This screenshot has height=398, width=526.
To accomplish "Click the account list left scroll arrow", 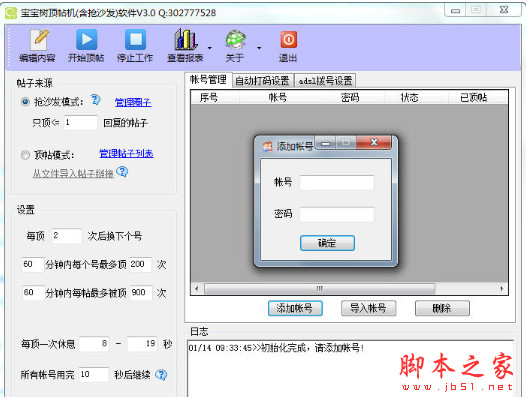I will coord(197,289).
